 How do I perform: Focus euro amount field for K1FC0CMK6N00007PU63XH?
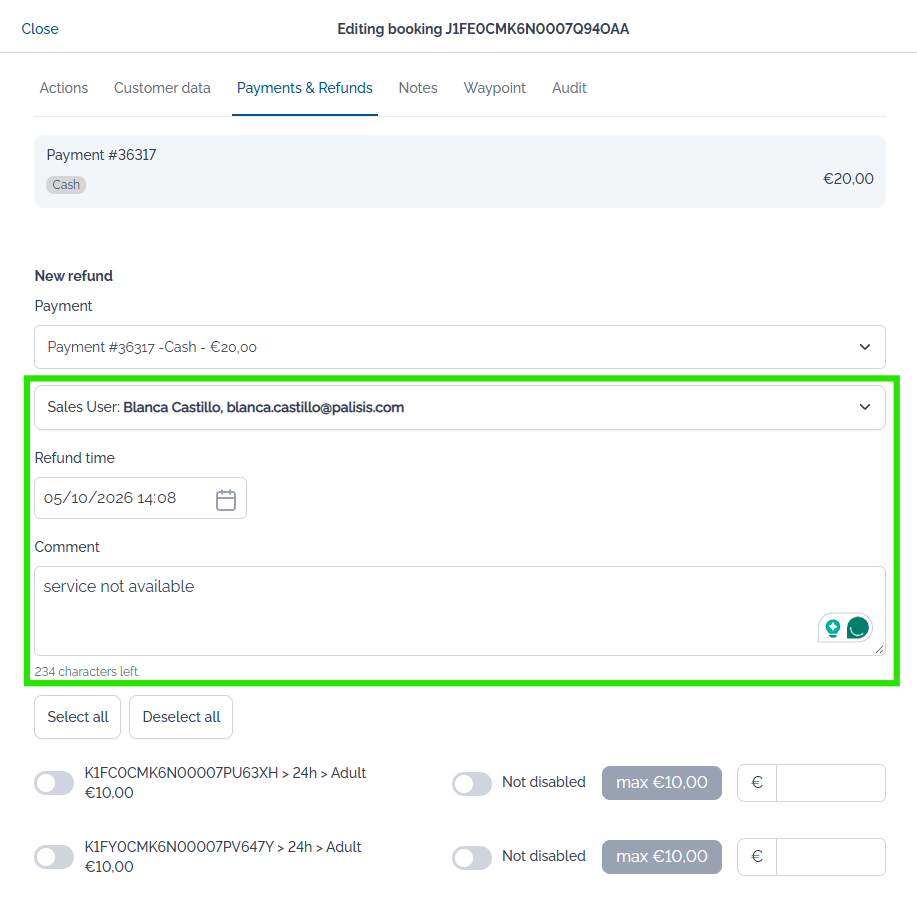coord(830,783)
